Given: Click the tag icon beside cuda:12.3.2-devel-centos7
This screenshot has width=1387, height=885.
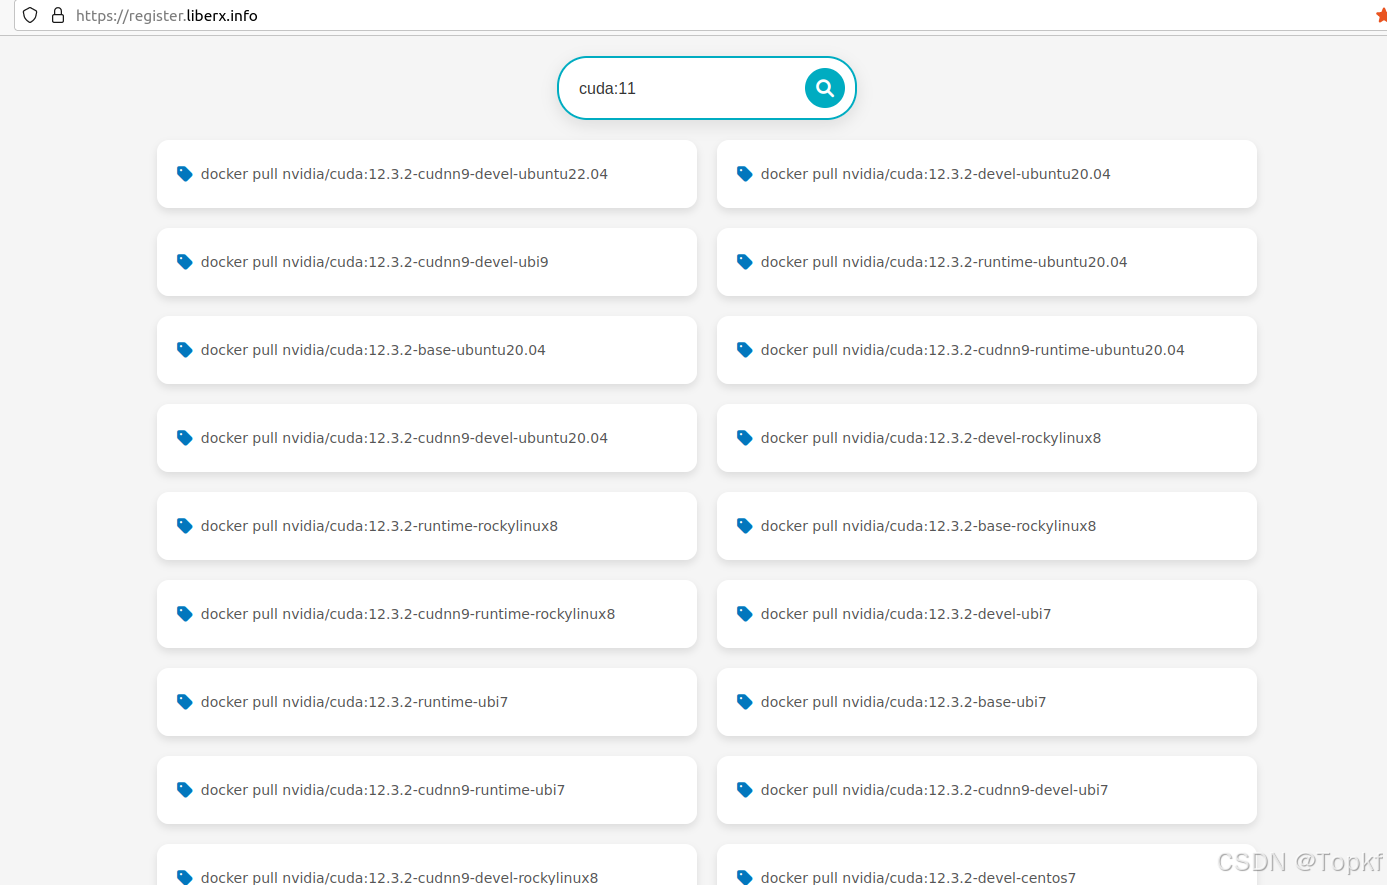Looking at the screenshot, I should coord(744,877).
